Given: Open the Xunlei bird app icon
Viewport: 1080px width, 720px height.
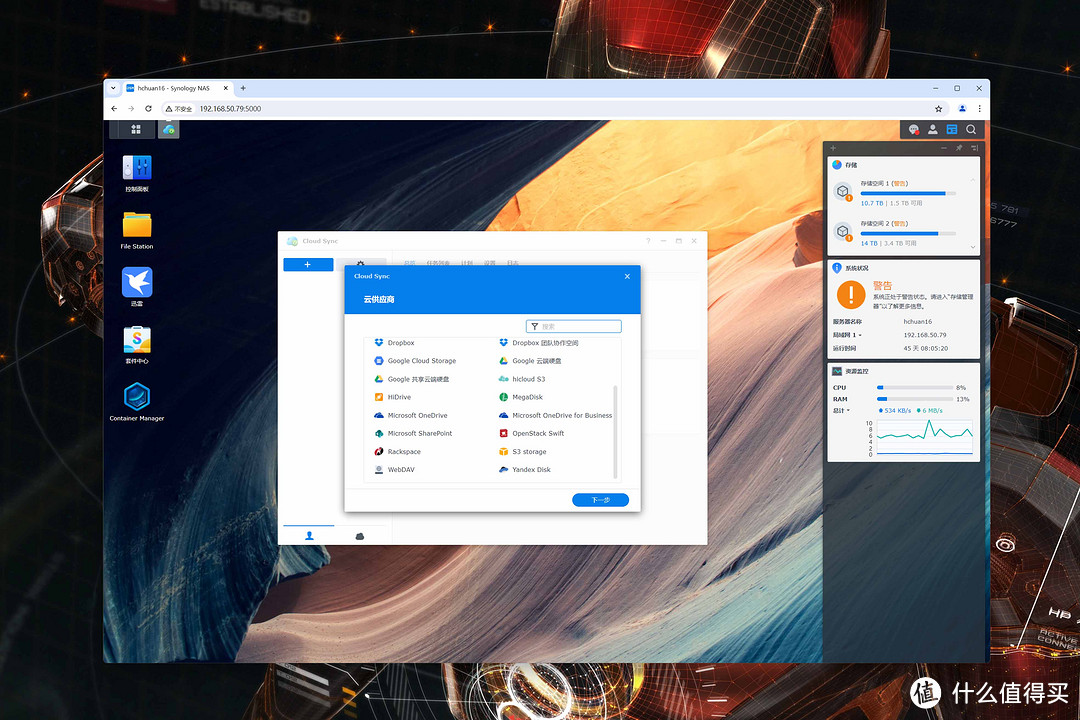Looking at the screenshot, I should (137, 283).
